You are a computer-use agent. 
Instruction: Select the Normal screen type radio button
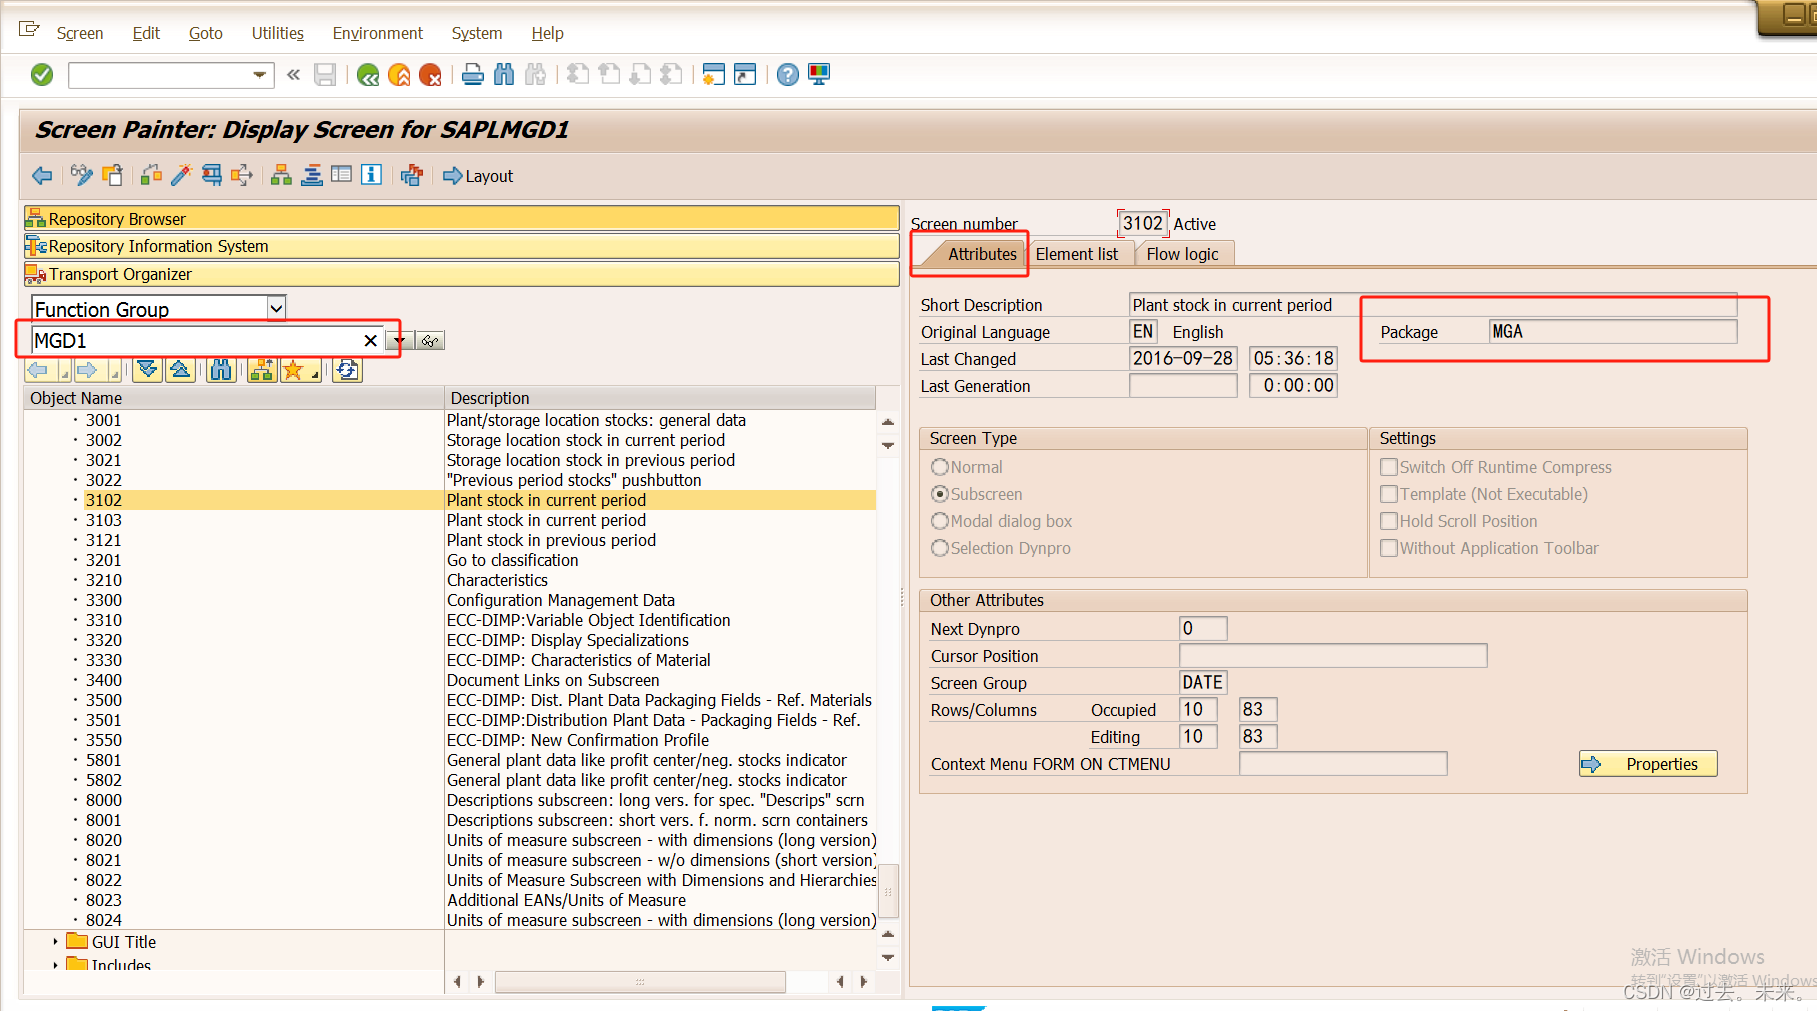(x=940, y=467)
